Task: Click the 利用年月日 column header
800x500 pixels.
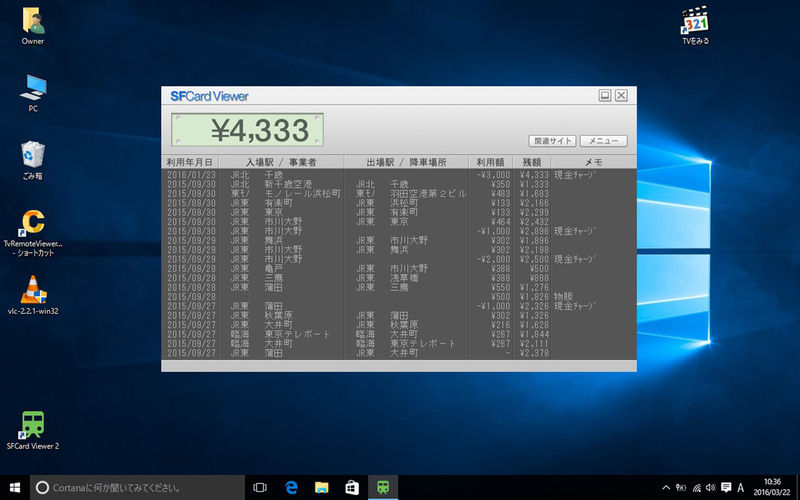Action: pos(189,161)
